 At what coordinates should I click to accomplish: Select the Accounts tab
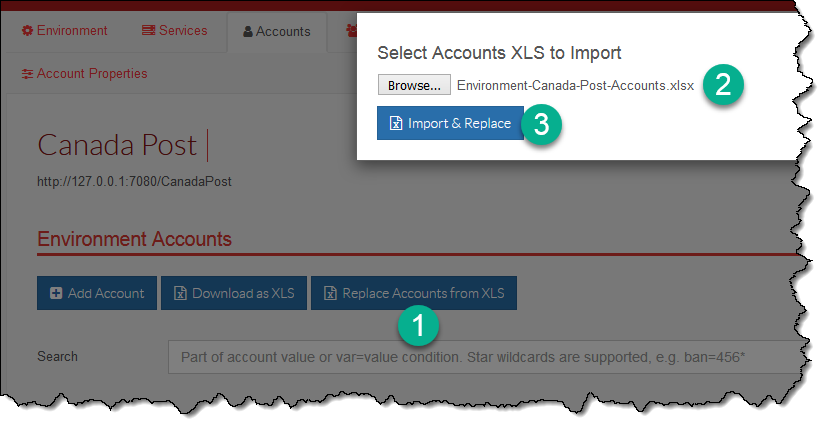277,32
